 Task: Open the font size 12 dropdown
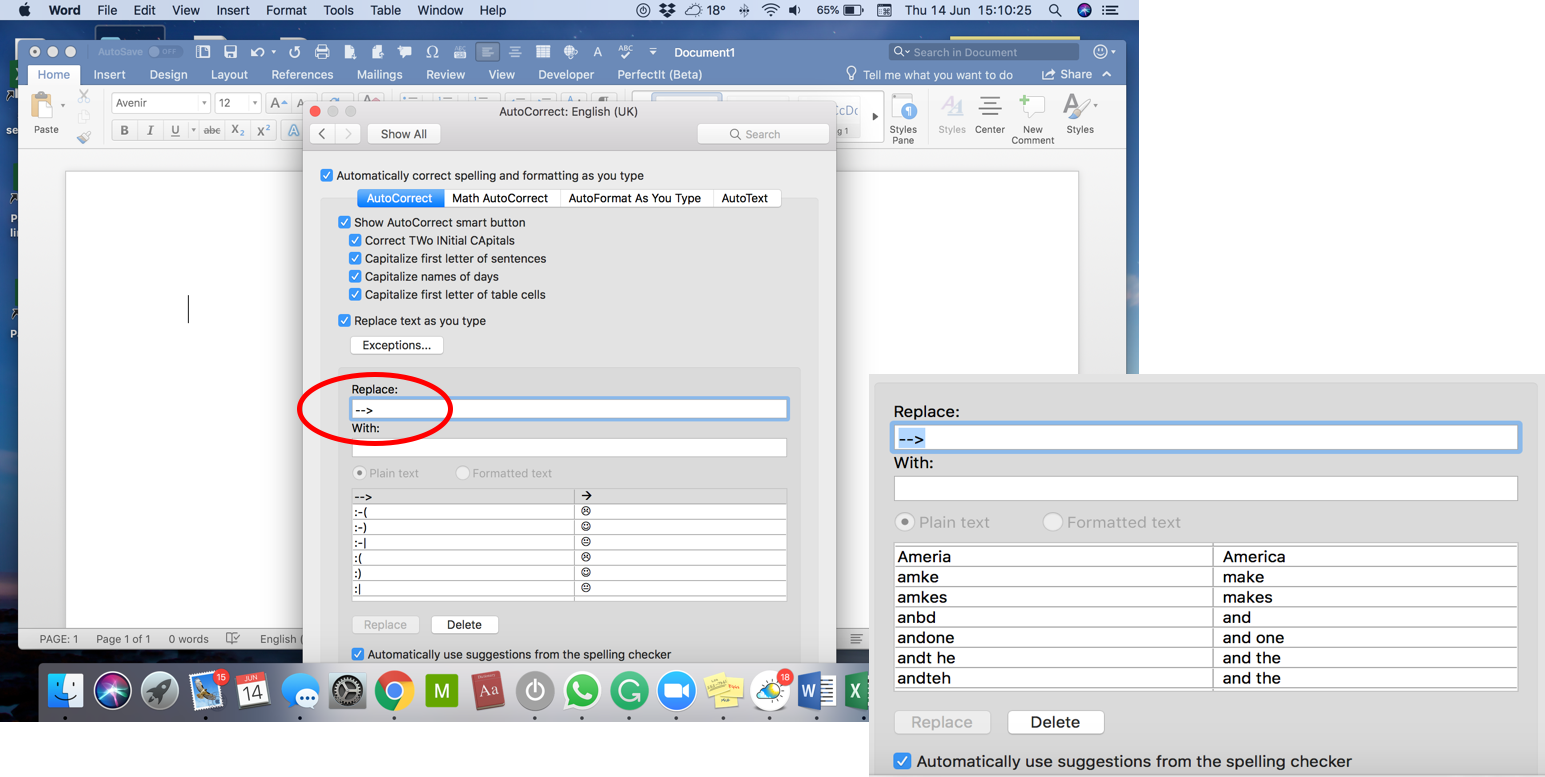point(255,103)
